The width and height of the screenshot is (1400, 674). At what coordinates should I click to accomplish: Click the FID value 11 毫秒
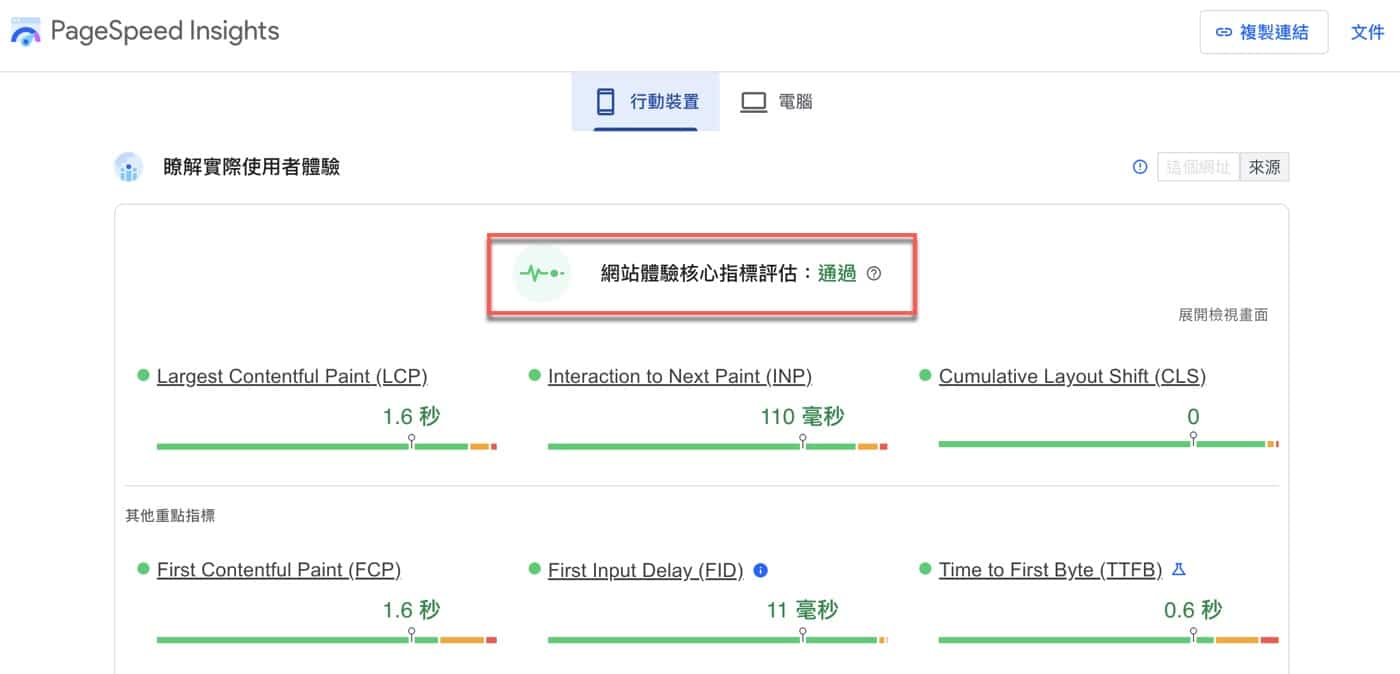(802, 609)
